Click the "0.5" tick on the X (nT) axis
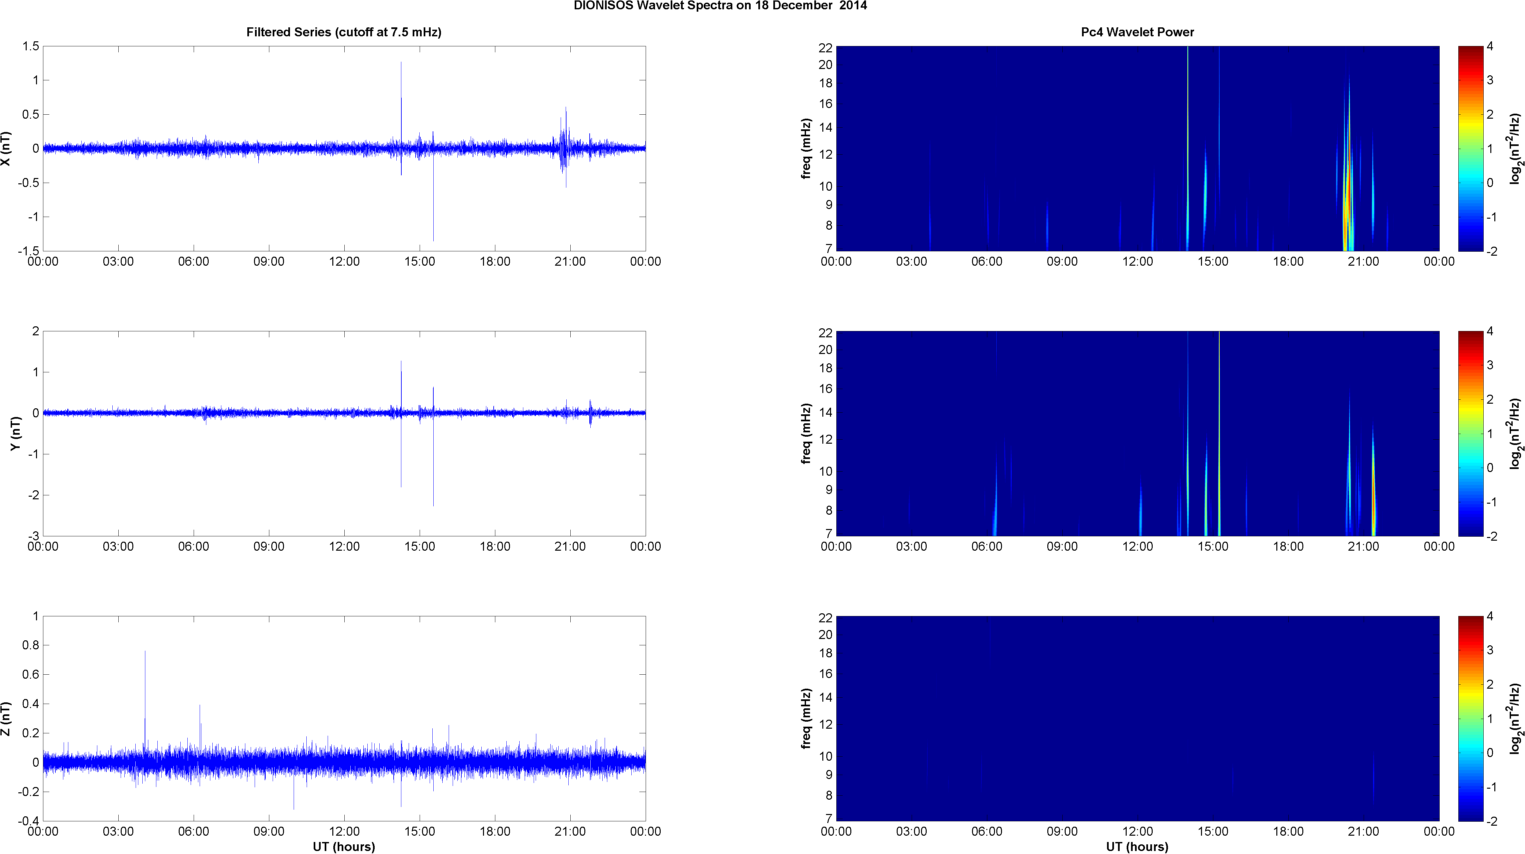 pyautogui.click(x=30, y=114)
